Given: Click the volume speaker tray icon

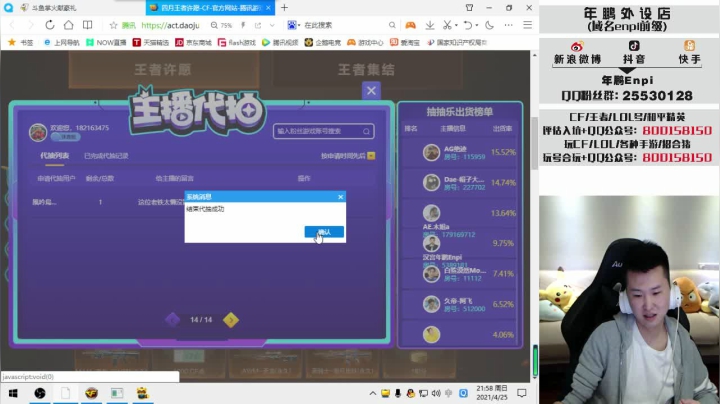Looking at the screenshot, I should pyautogui.click(x=436, y=393).
